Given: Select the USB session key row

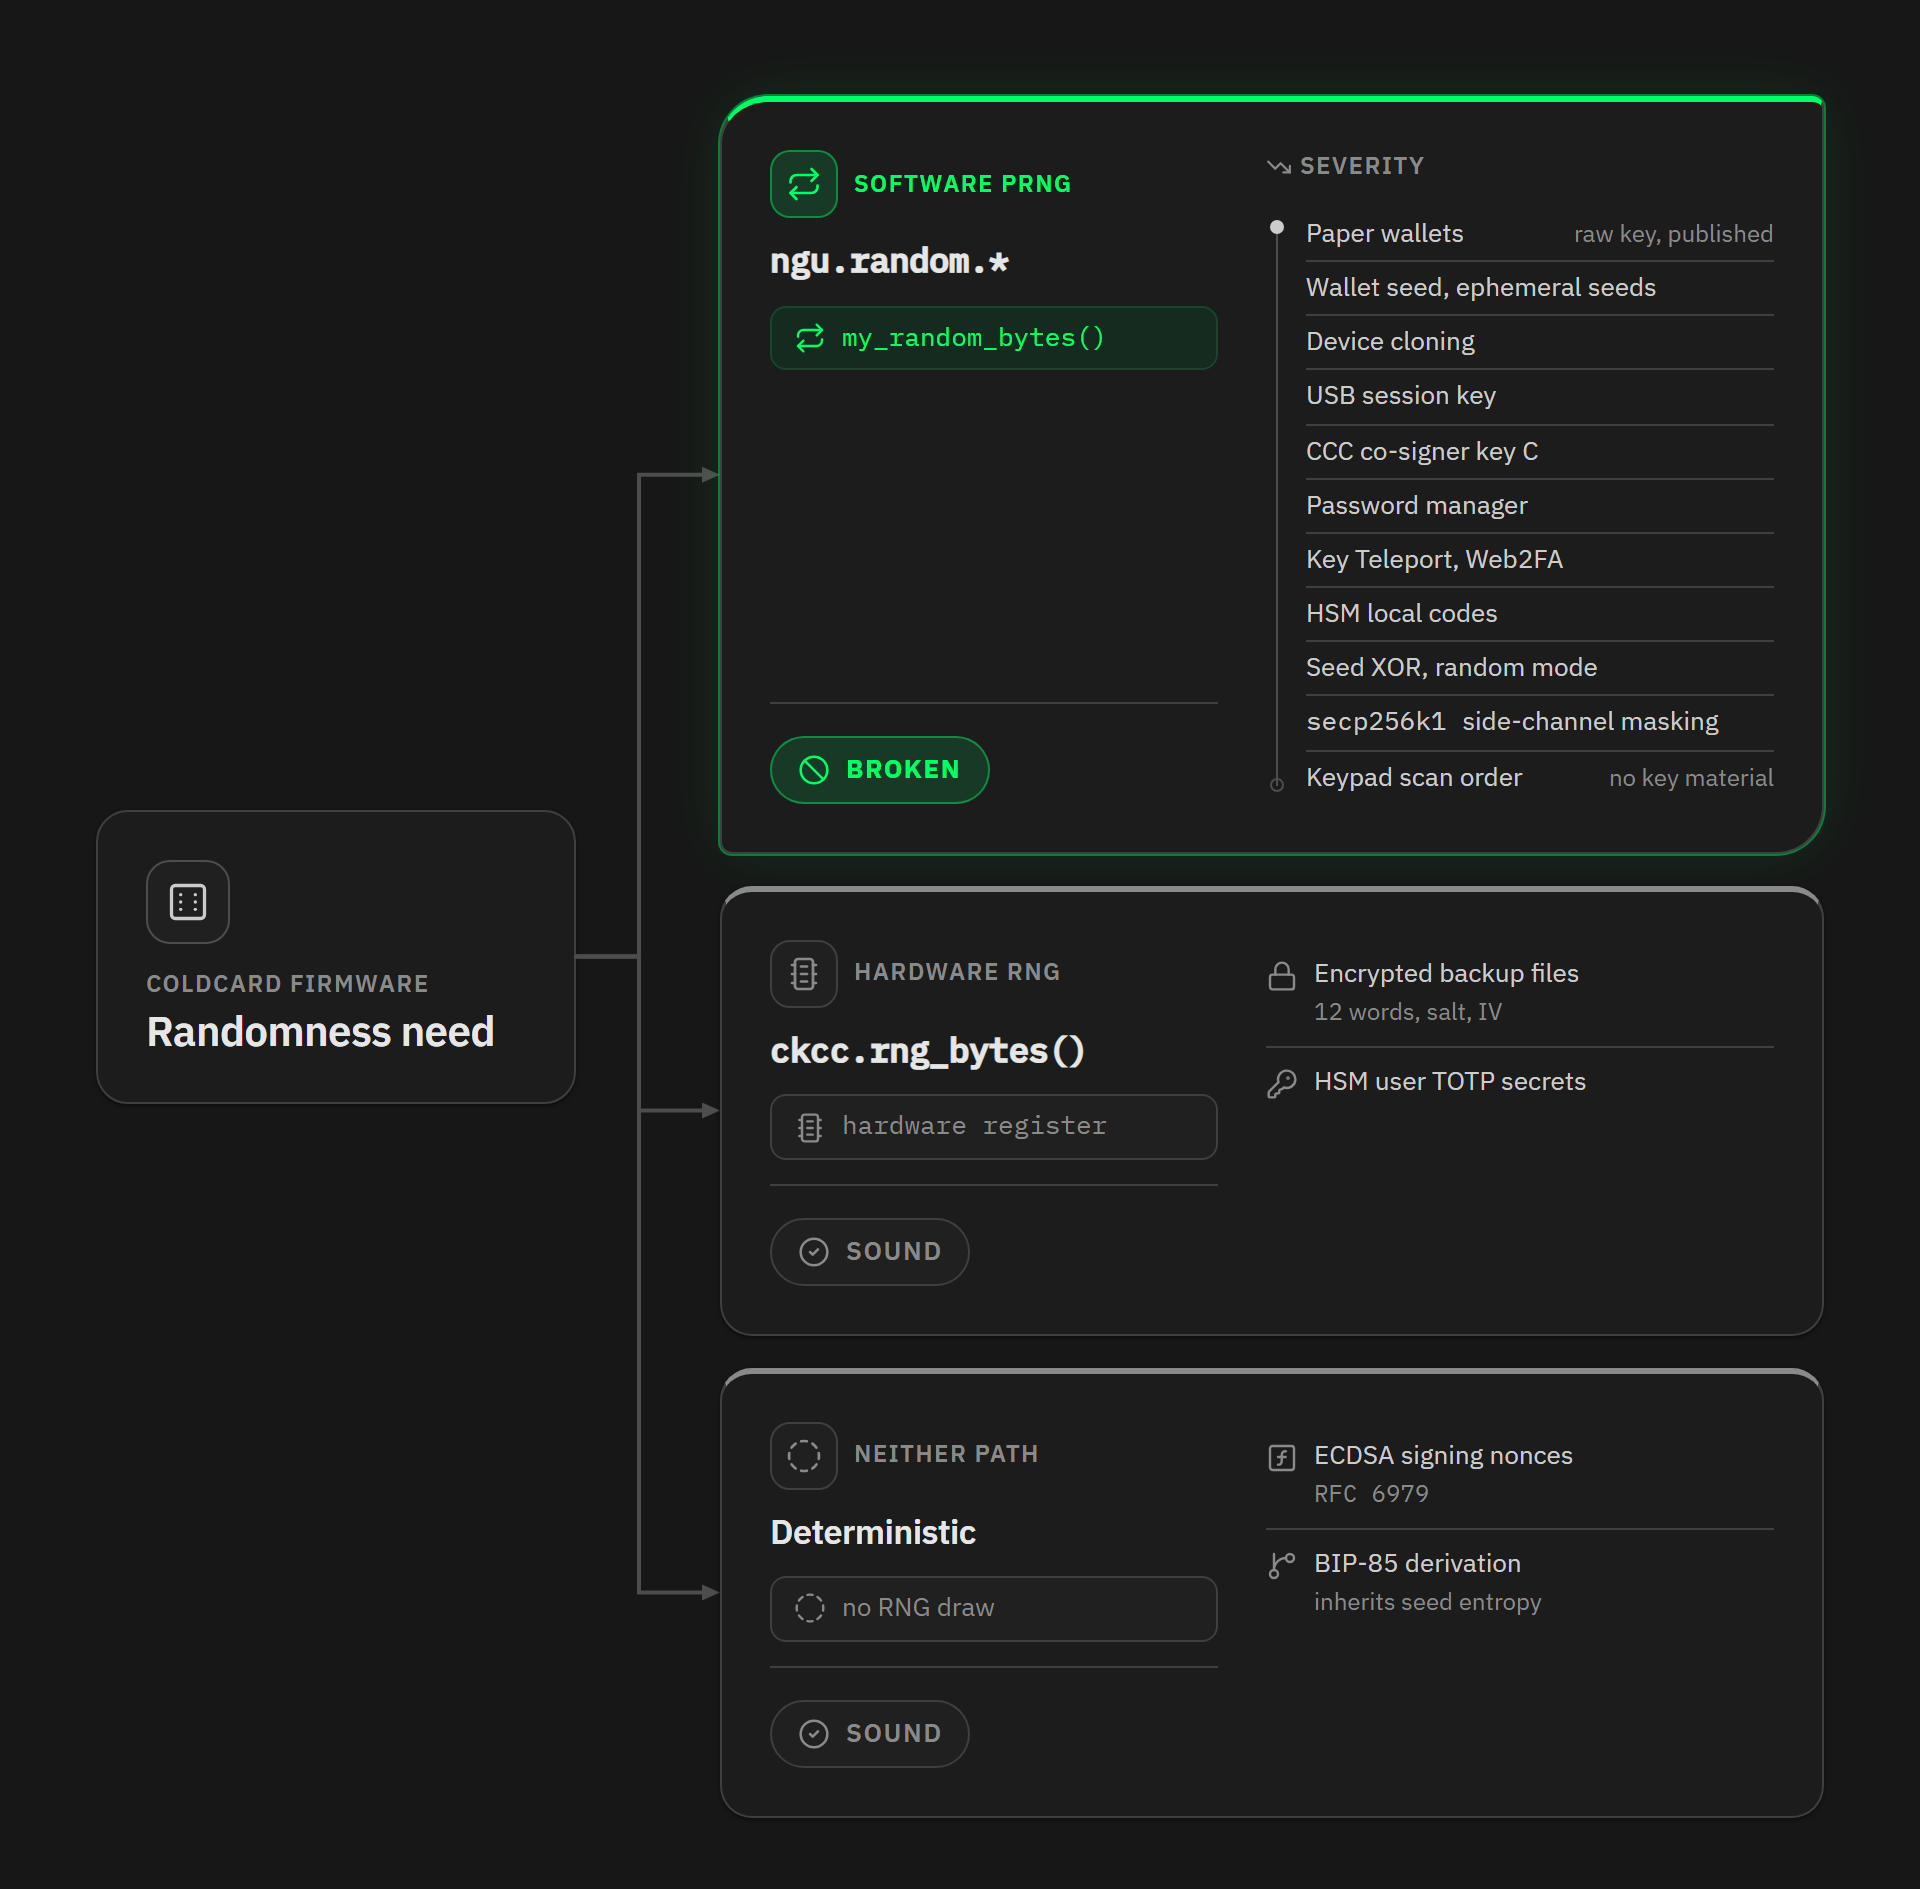Looking at the screenshot, I should pyautogui.click(x=1540, y=396).
